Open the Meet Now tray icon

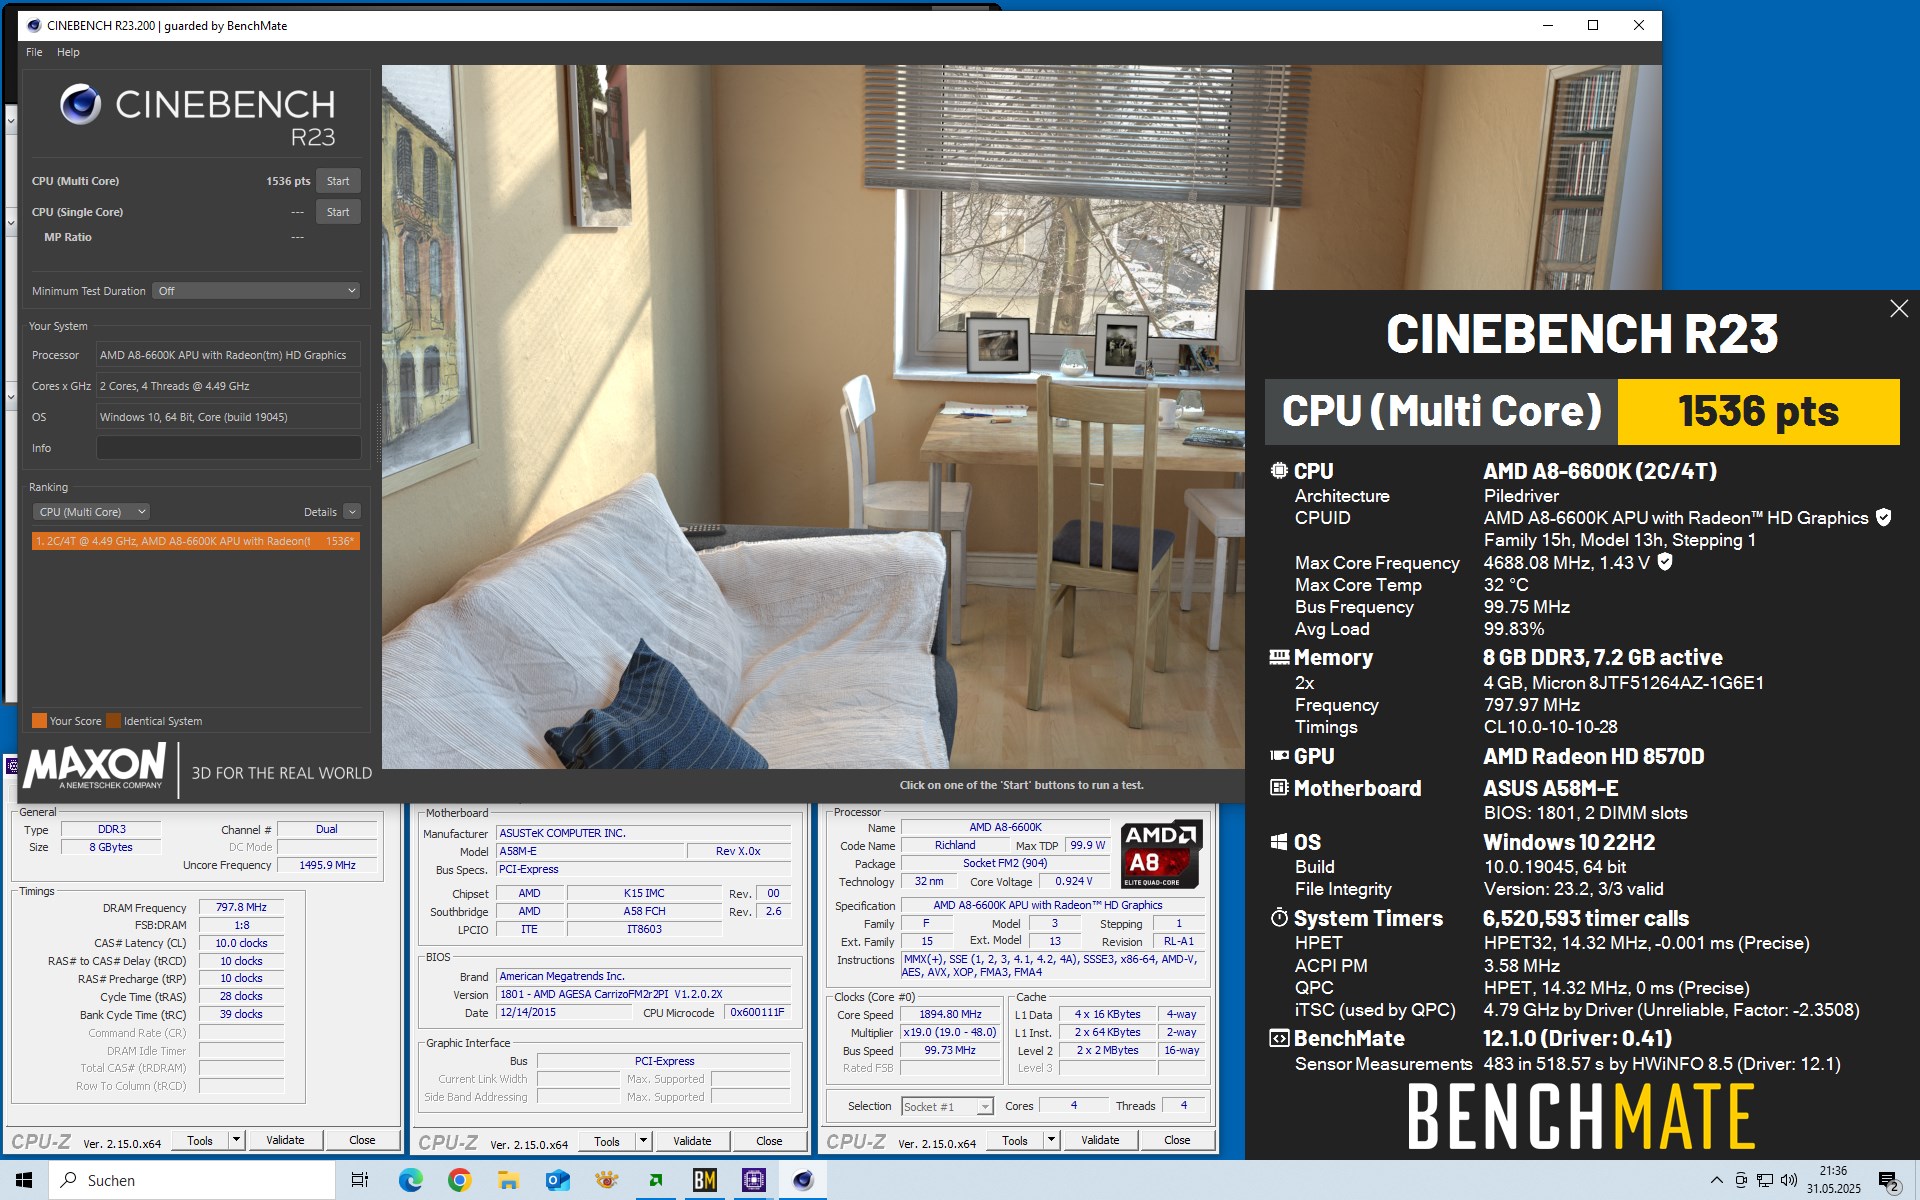(x=1741, y=1180)
